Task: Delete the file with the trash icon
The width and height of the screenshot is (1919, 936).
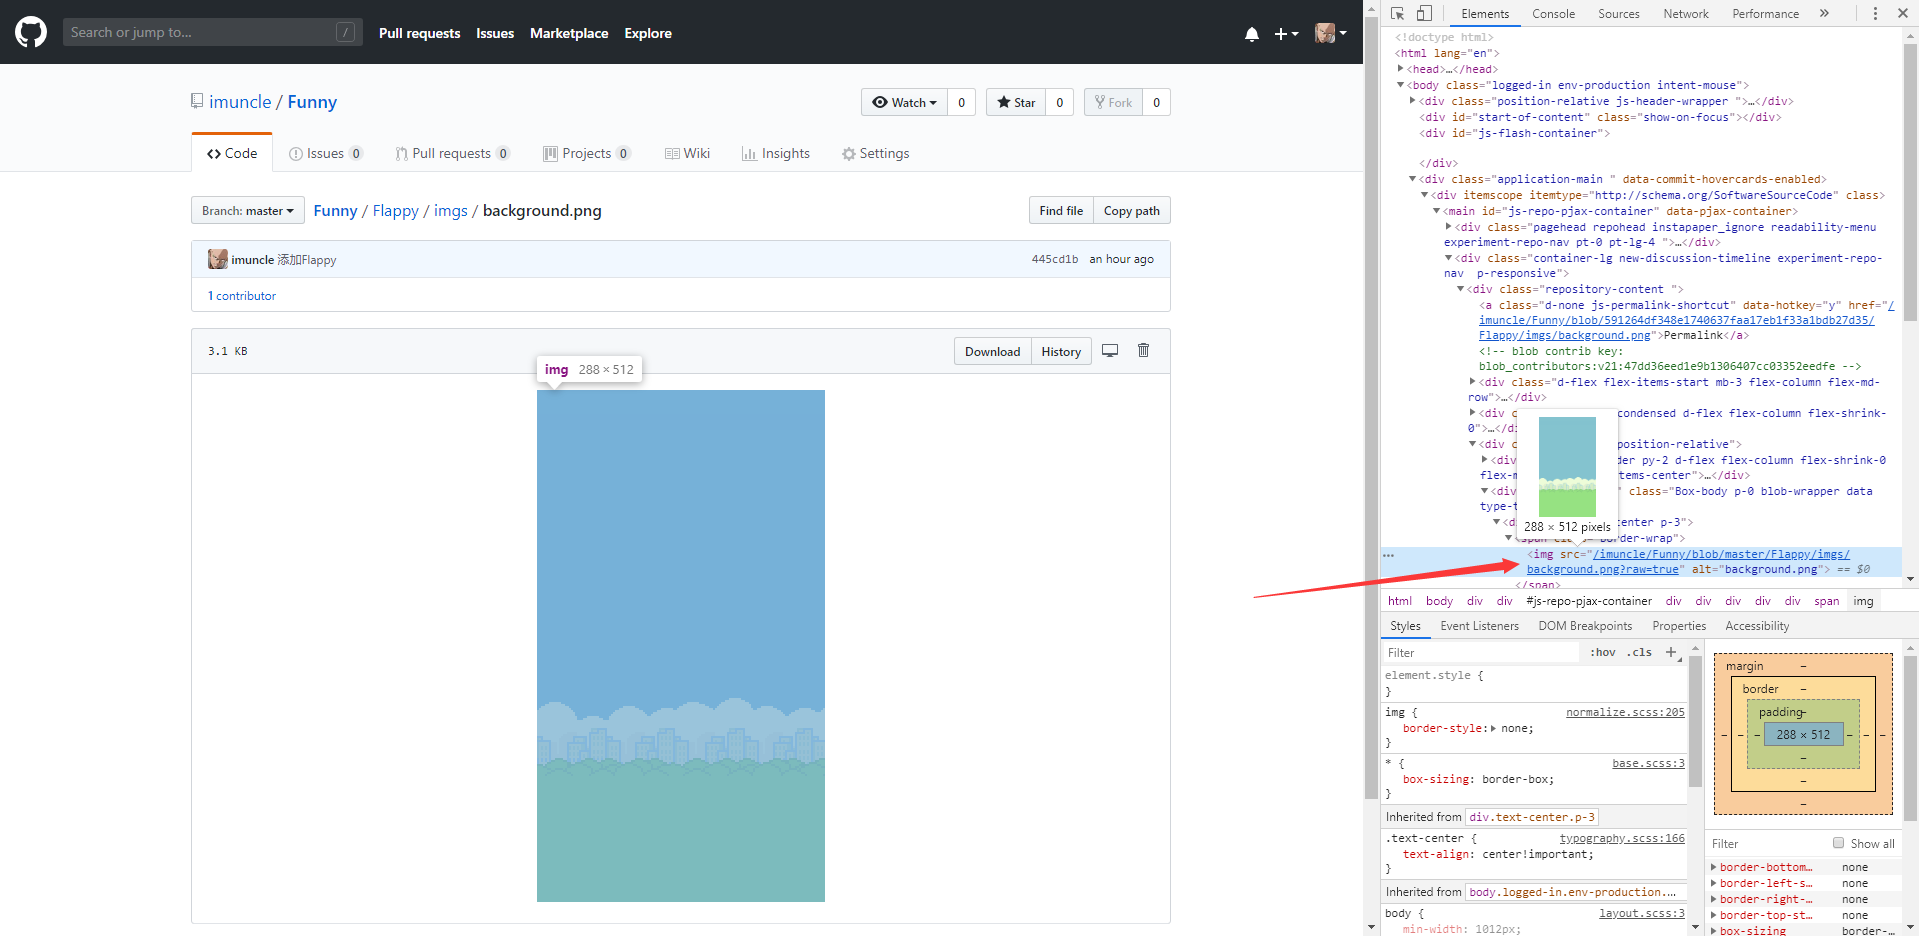Action: coord(1144,350)
